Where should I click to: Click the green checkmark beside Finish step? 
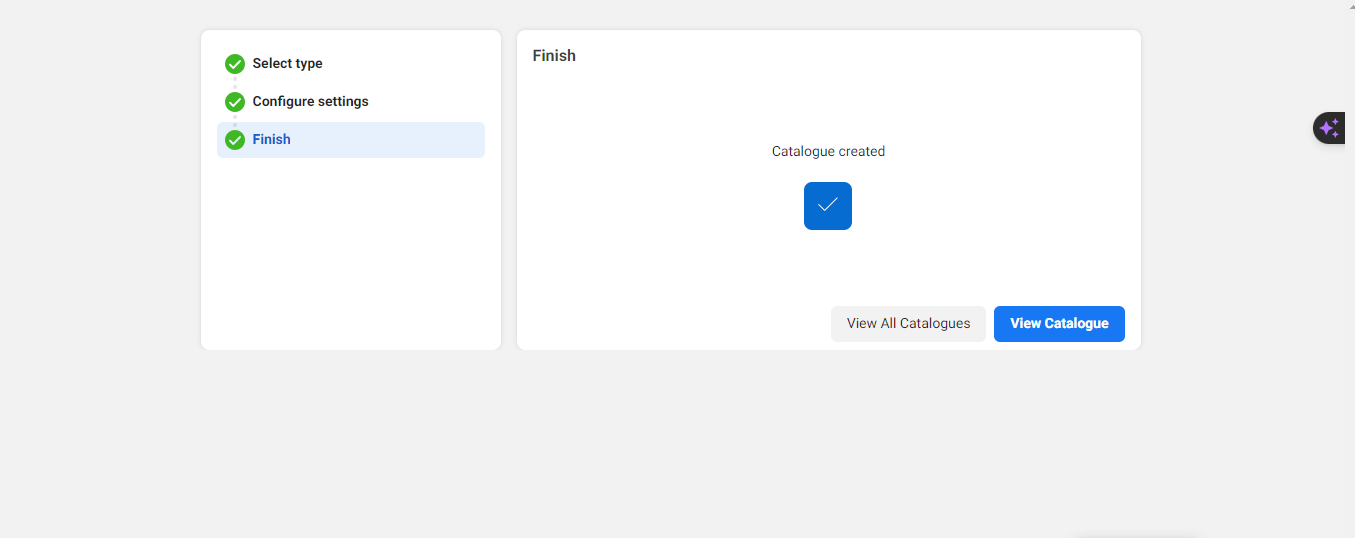point(235,140)
